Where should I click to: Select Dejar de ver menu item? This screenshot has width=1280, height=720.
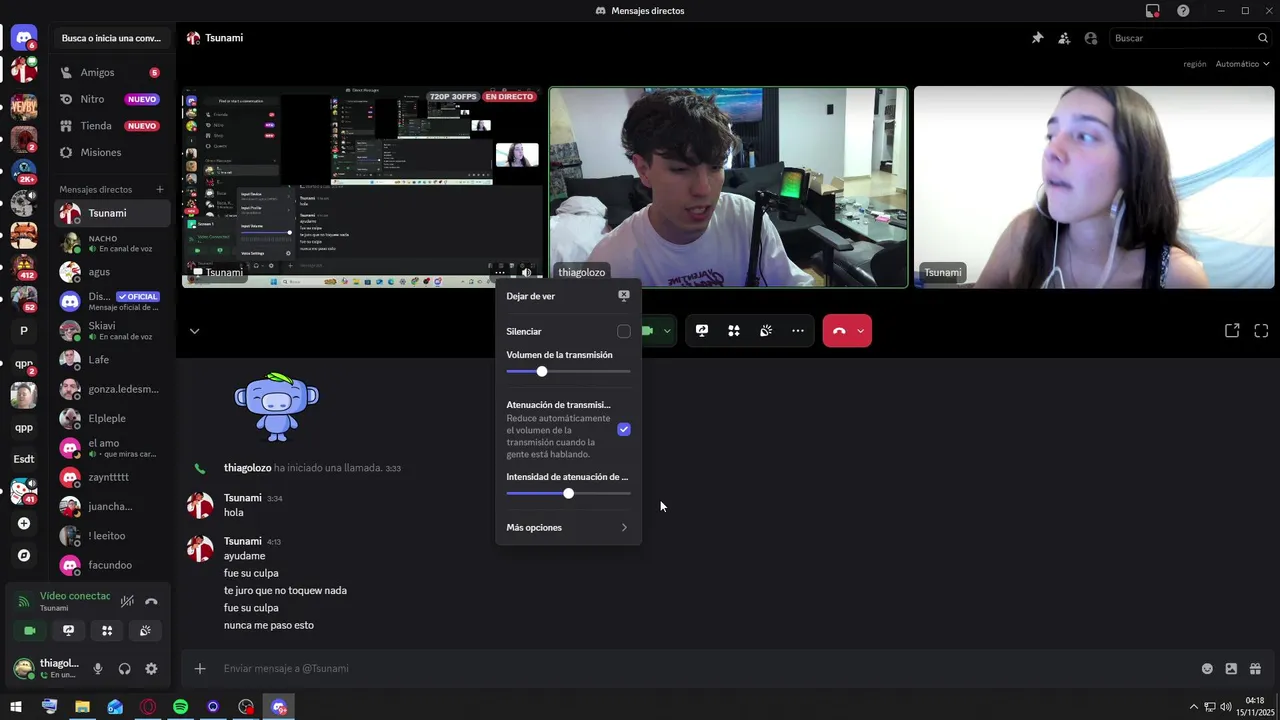coord(568,296)
